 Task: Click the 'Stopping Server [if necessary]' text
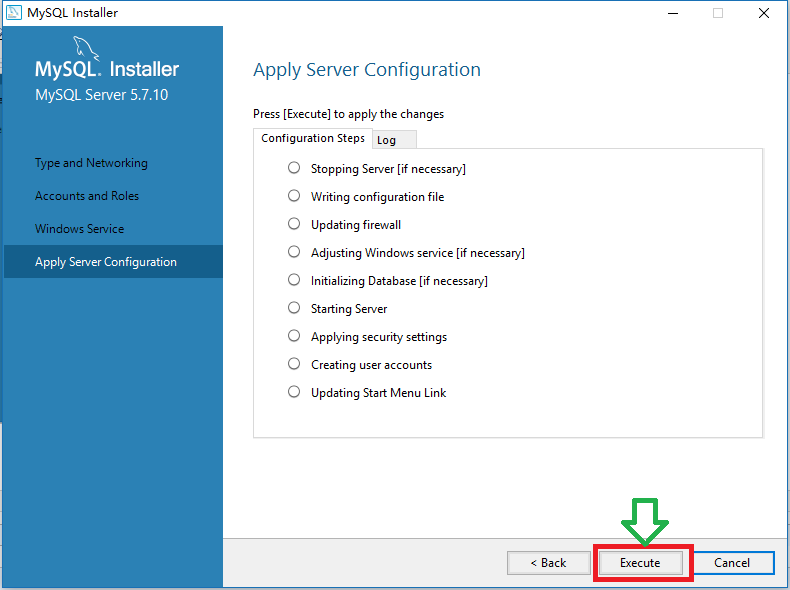point(388,169)
